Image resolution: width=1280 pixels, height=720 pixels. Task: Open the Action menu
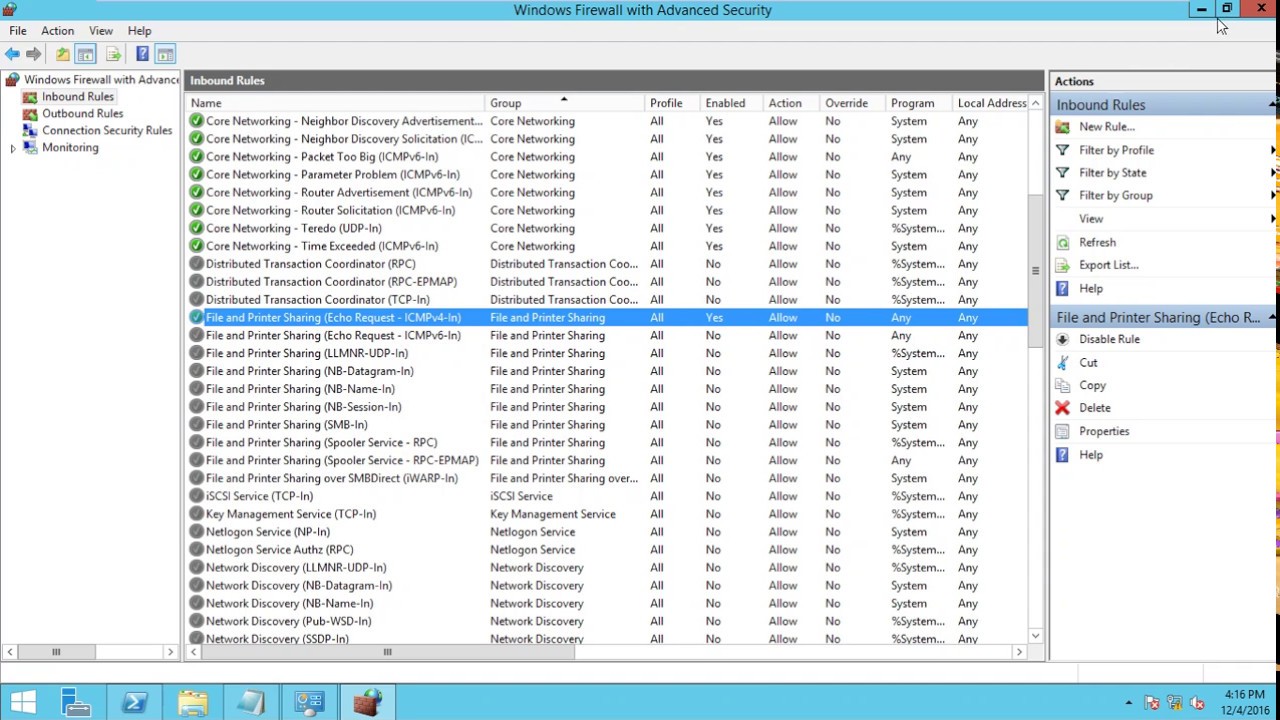pyautogui.click(x=57, y=31)
